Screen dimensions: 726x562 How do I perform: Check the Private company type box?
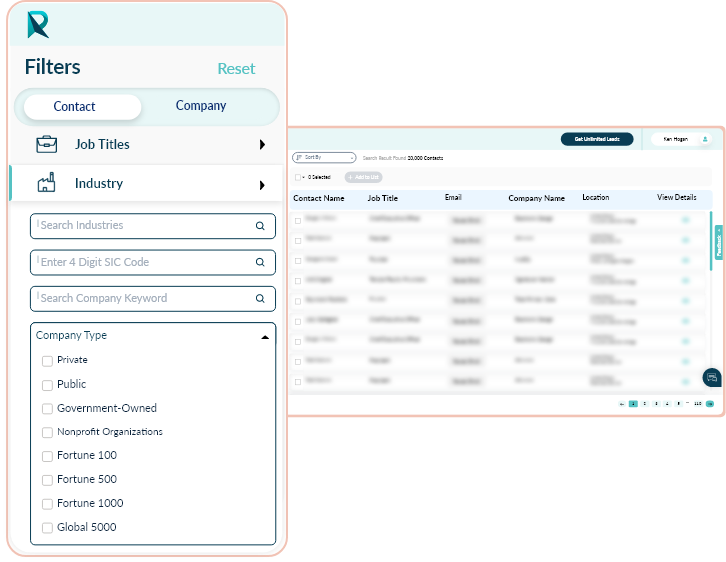[47, 361]
